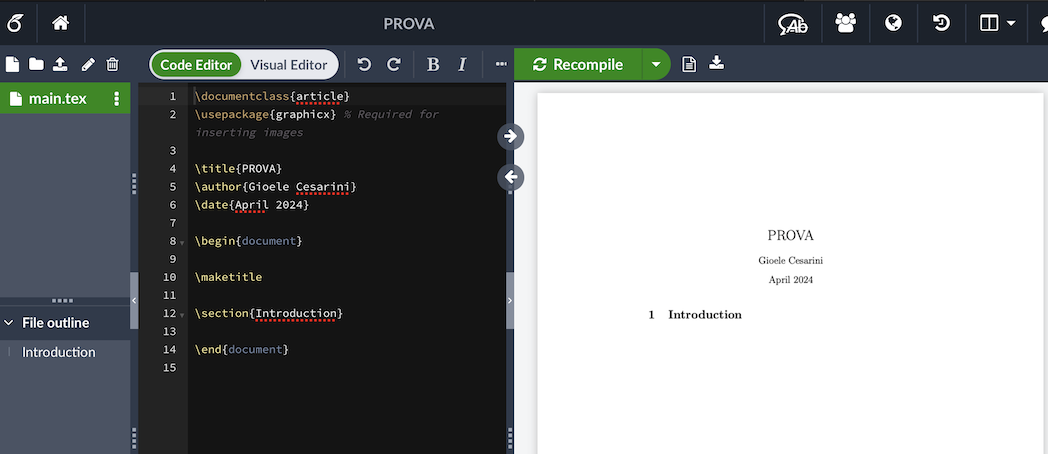This screenshot has height=454, width=1048.
Task: Download the compiled PDF
Action: [716, 64]
